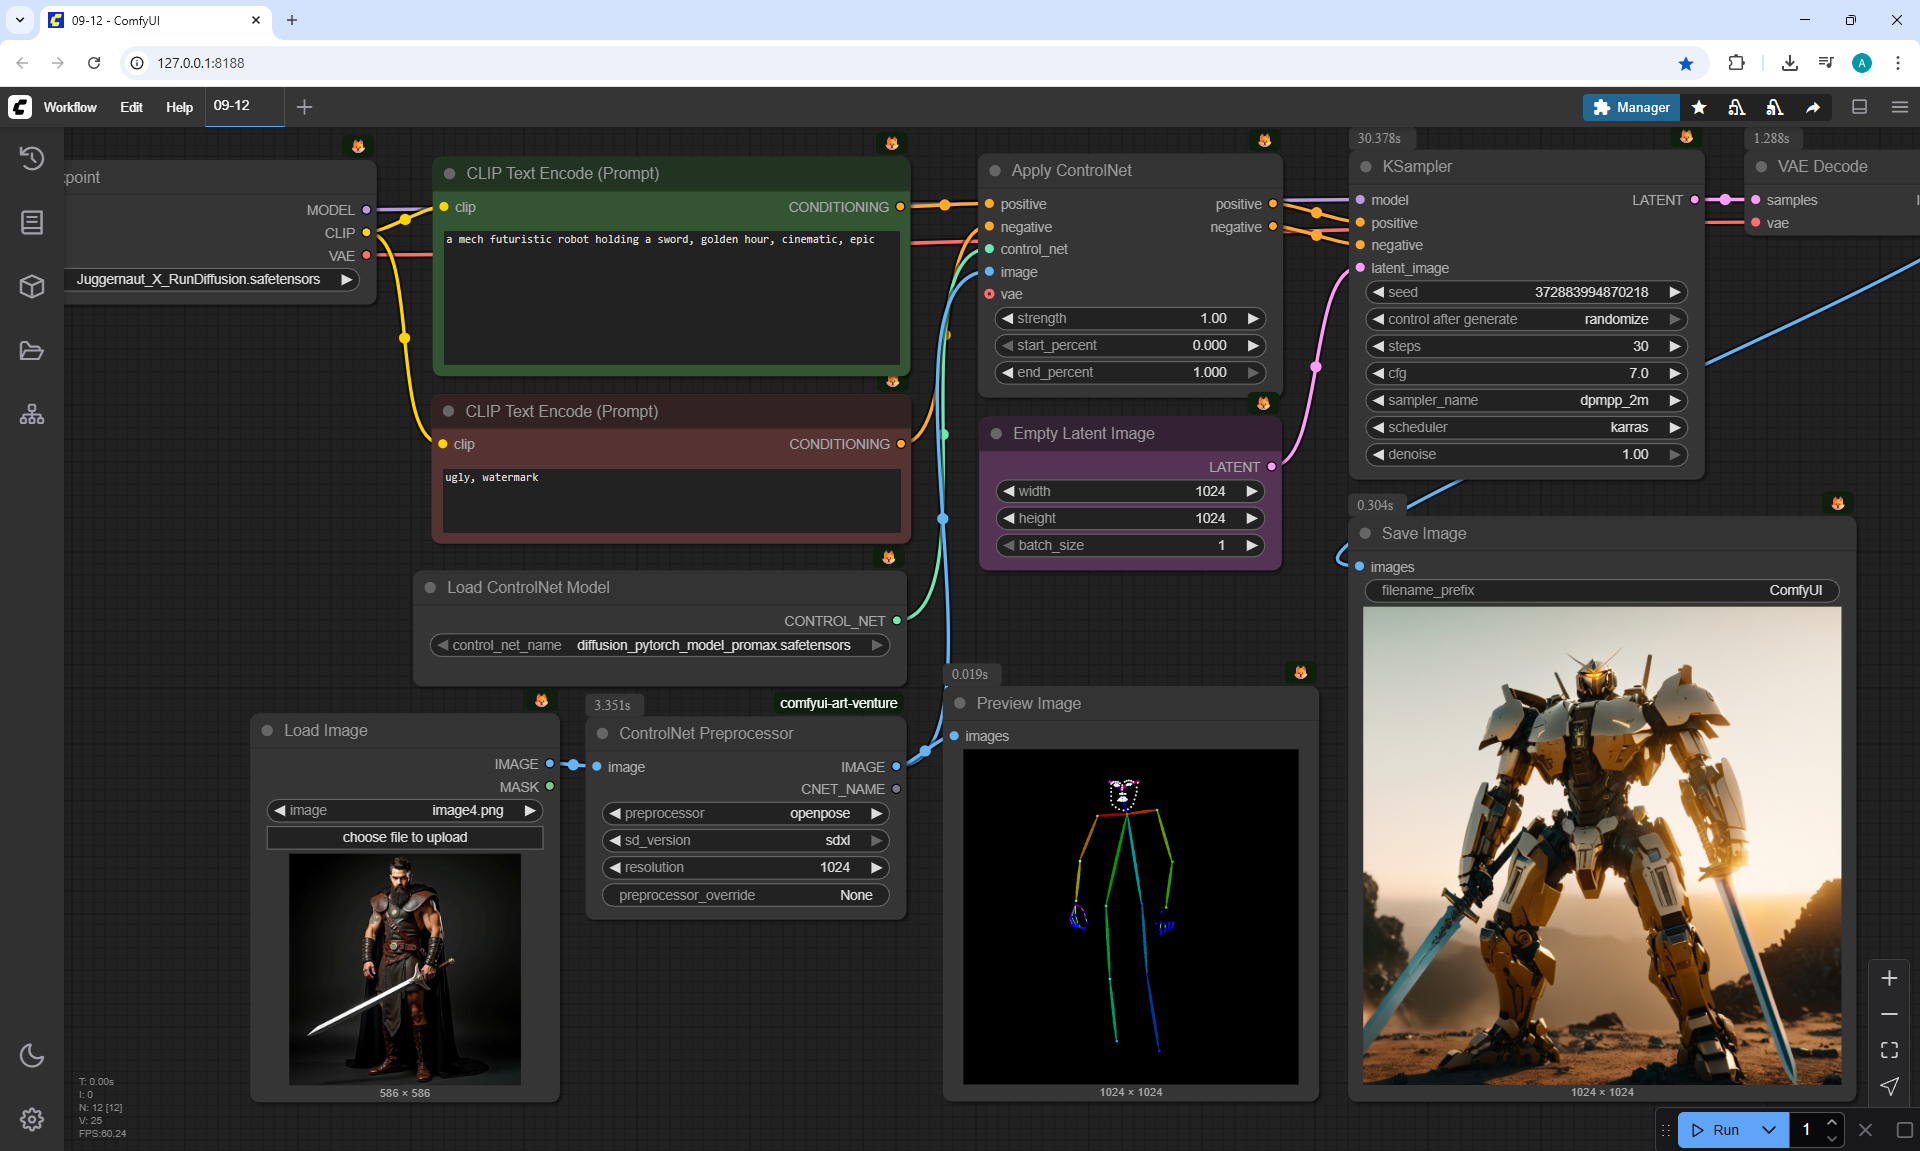Click choose file to upload button
This screenshot has width=1920, height=1151.
(405, 837)
